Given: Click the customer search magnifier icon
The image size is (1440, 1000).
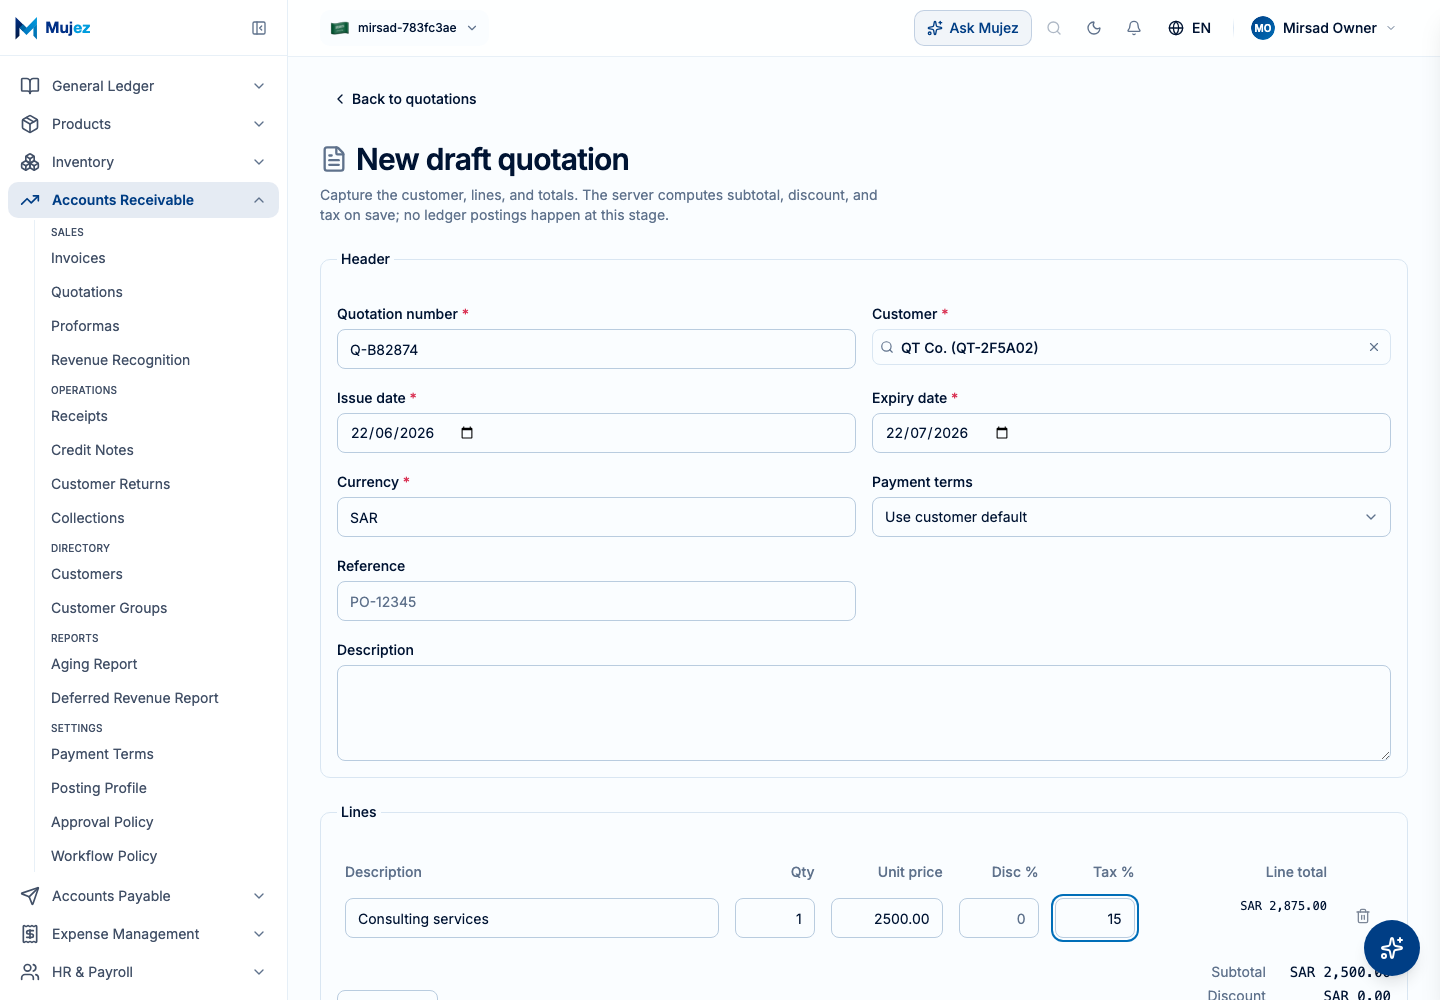Looking at the screenshot, I should point(887,348).
